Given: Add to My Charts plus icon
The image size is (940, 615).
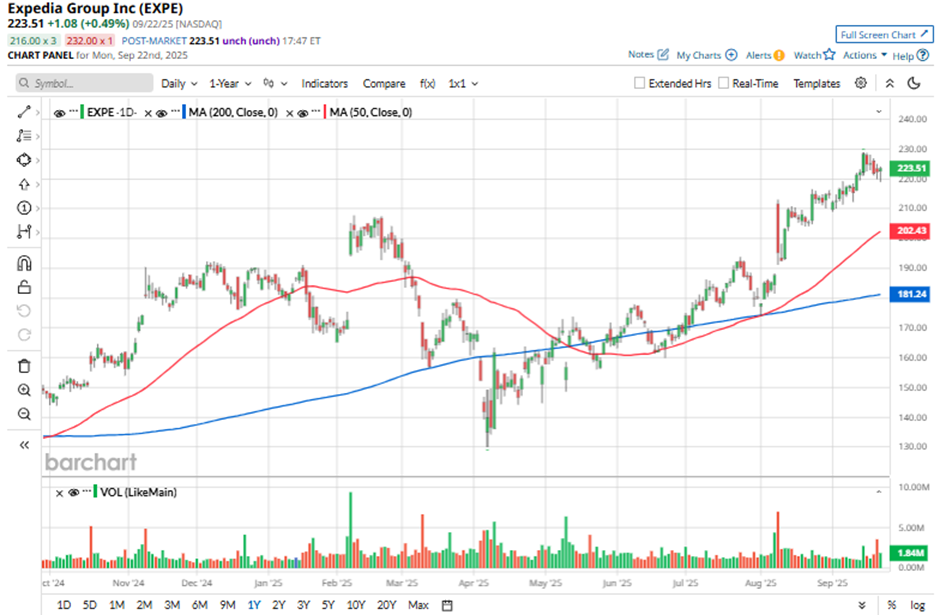Looking at the screenshot, I should [731, 55].
